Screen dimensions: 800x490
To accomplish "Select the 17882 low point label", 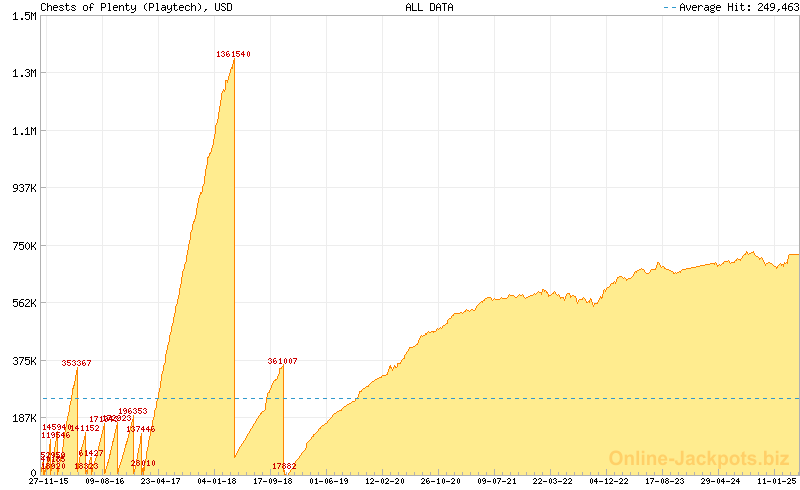I will point(284,466).
